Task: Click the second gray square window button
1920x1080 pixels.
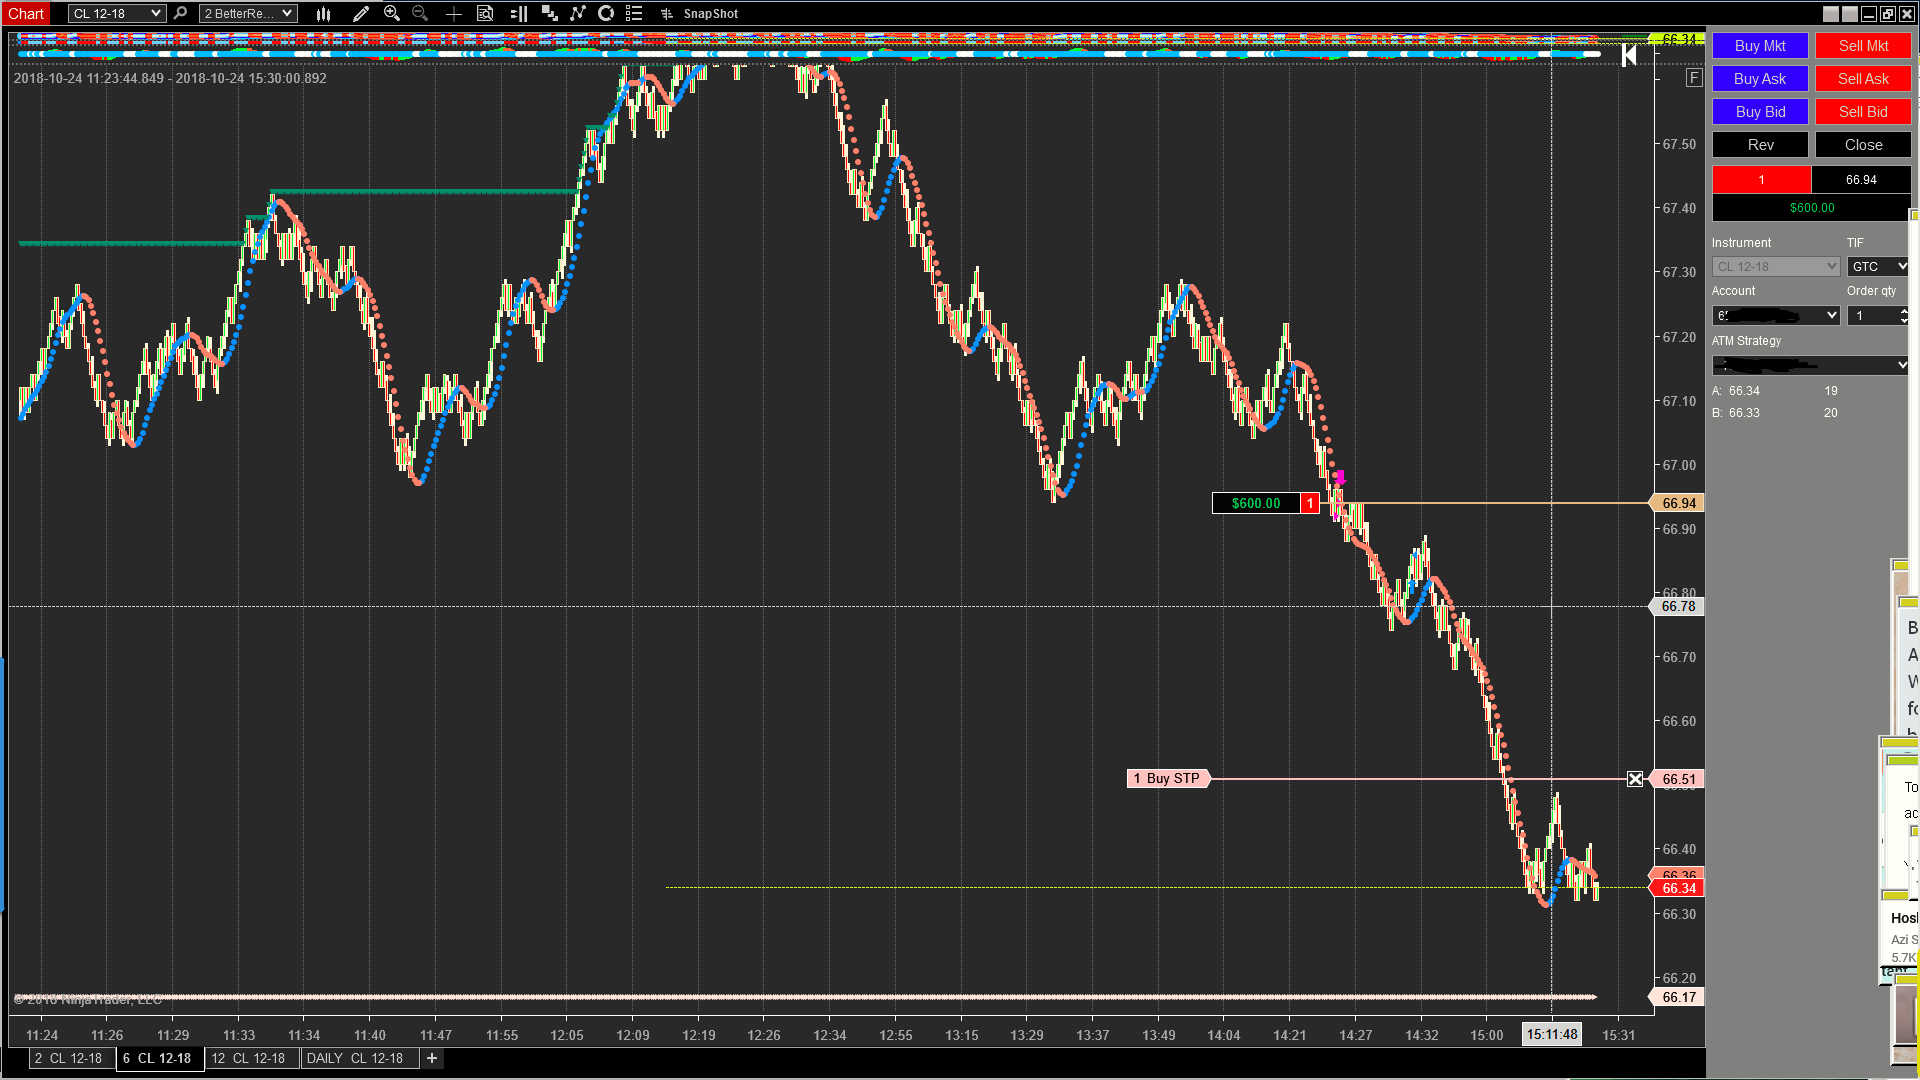Action: (1850, 14)
